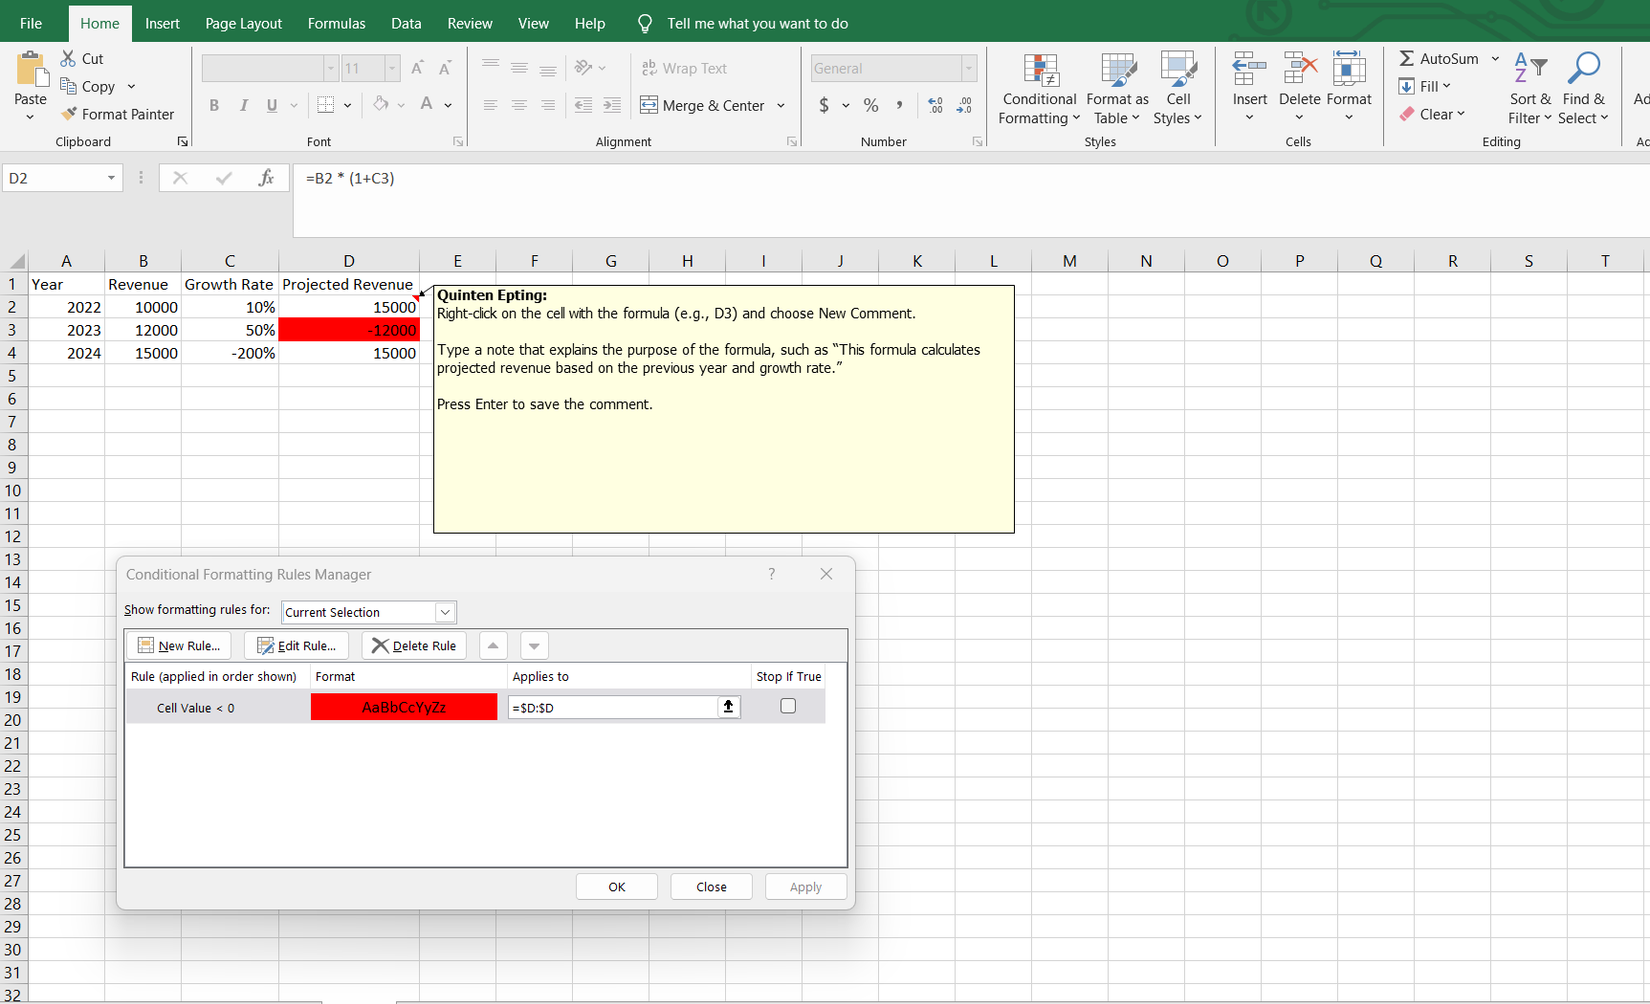Collapse the Applies to range selector
This screenshot has height=1004, width=1650.
(728, 707)
